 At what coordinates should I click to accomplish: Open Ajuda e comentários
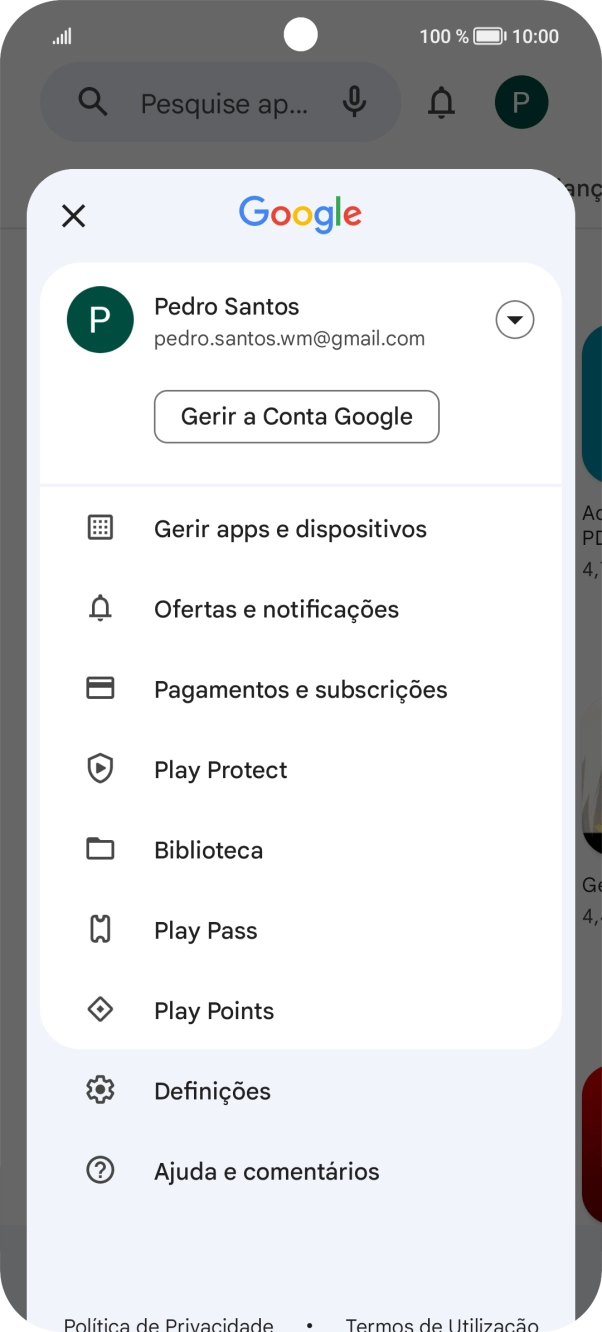[x=266, y=1171]
